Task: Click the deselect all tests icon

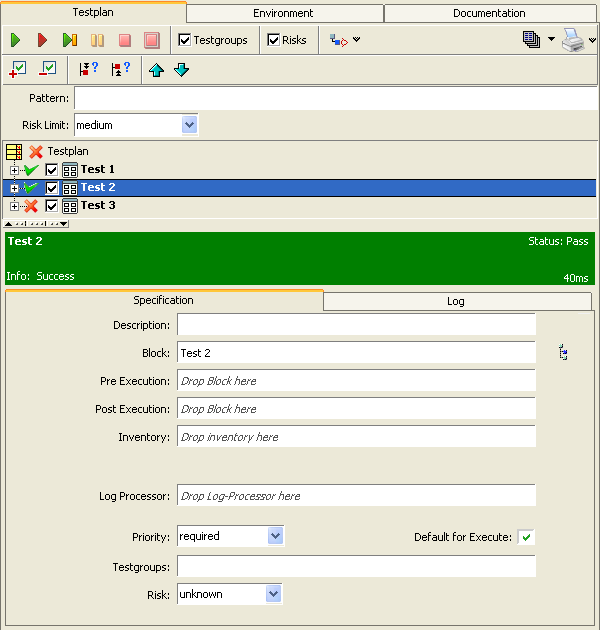Action: coord(47,69)
